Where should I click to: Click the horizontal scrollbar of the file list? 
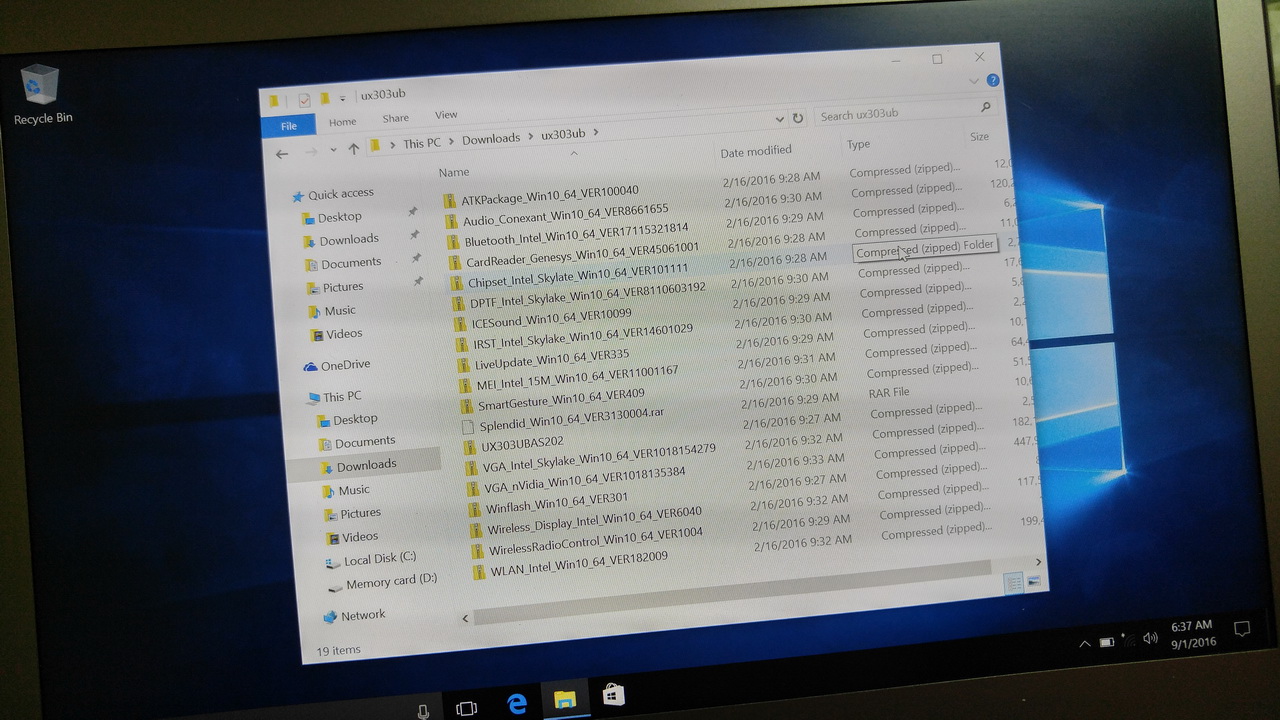[733, 592]
